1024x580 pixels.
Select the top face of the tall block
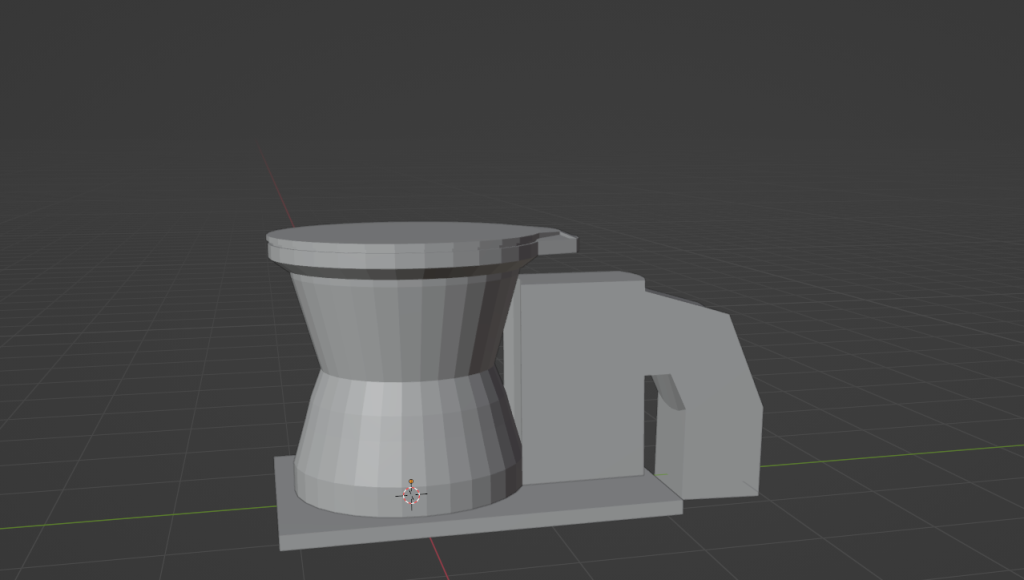(578, 279)
